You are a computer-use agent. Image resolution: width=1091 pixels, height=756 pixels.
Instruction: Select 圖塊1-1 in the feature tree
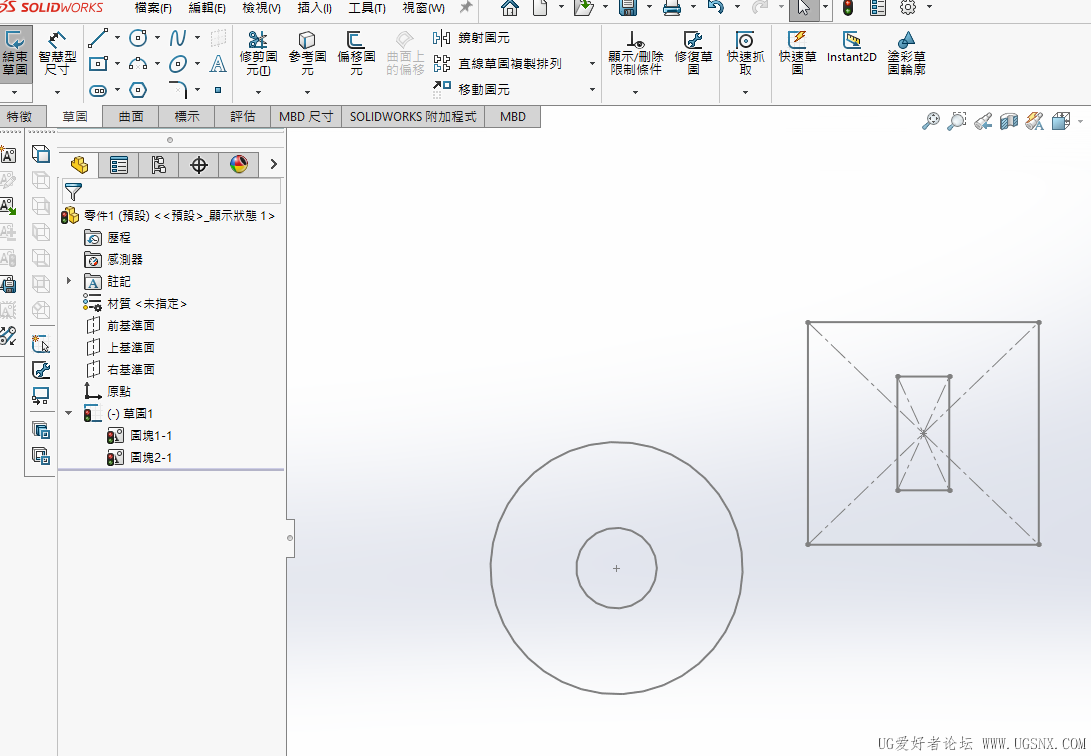[150, 435]
